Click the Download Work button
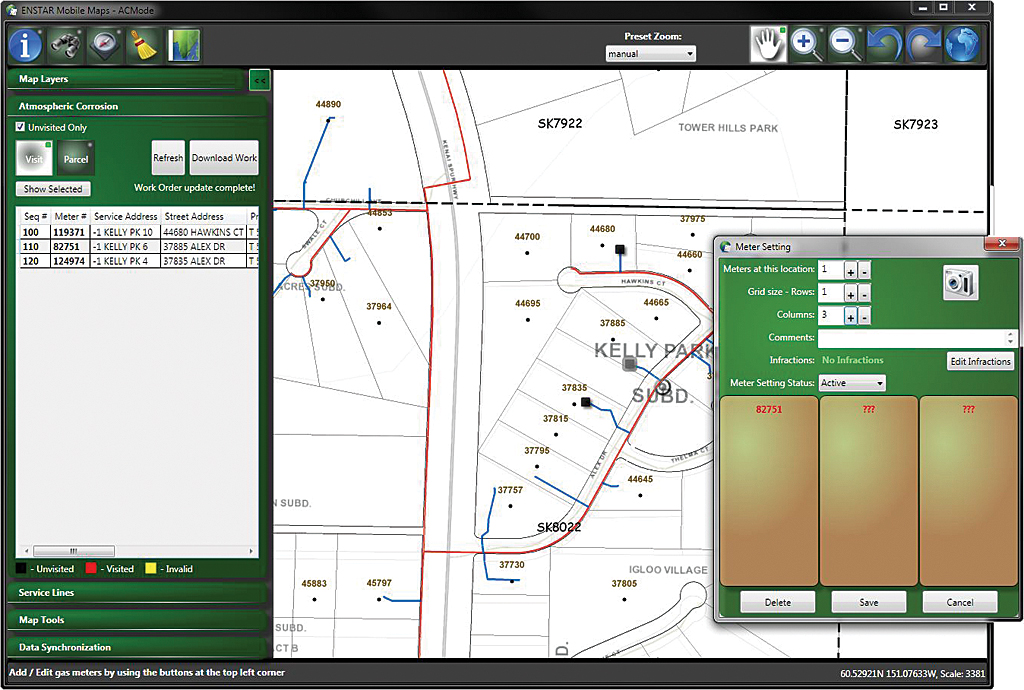The width and height of the screenshot is (1024, 690). [x=224, y=158]
